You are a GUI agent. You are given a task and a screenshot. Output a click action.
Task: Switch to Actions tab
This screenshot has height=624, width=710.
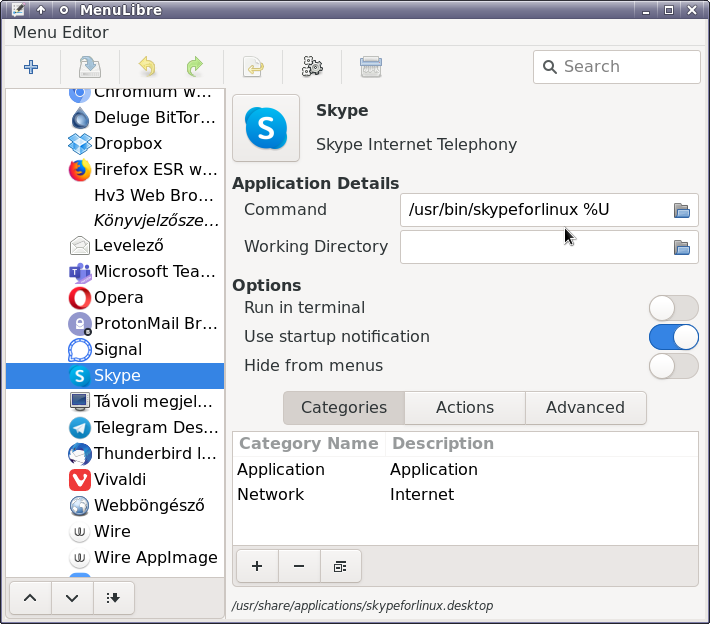pyautogui.click(x=465, y=408)
